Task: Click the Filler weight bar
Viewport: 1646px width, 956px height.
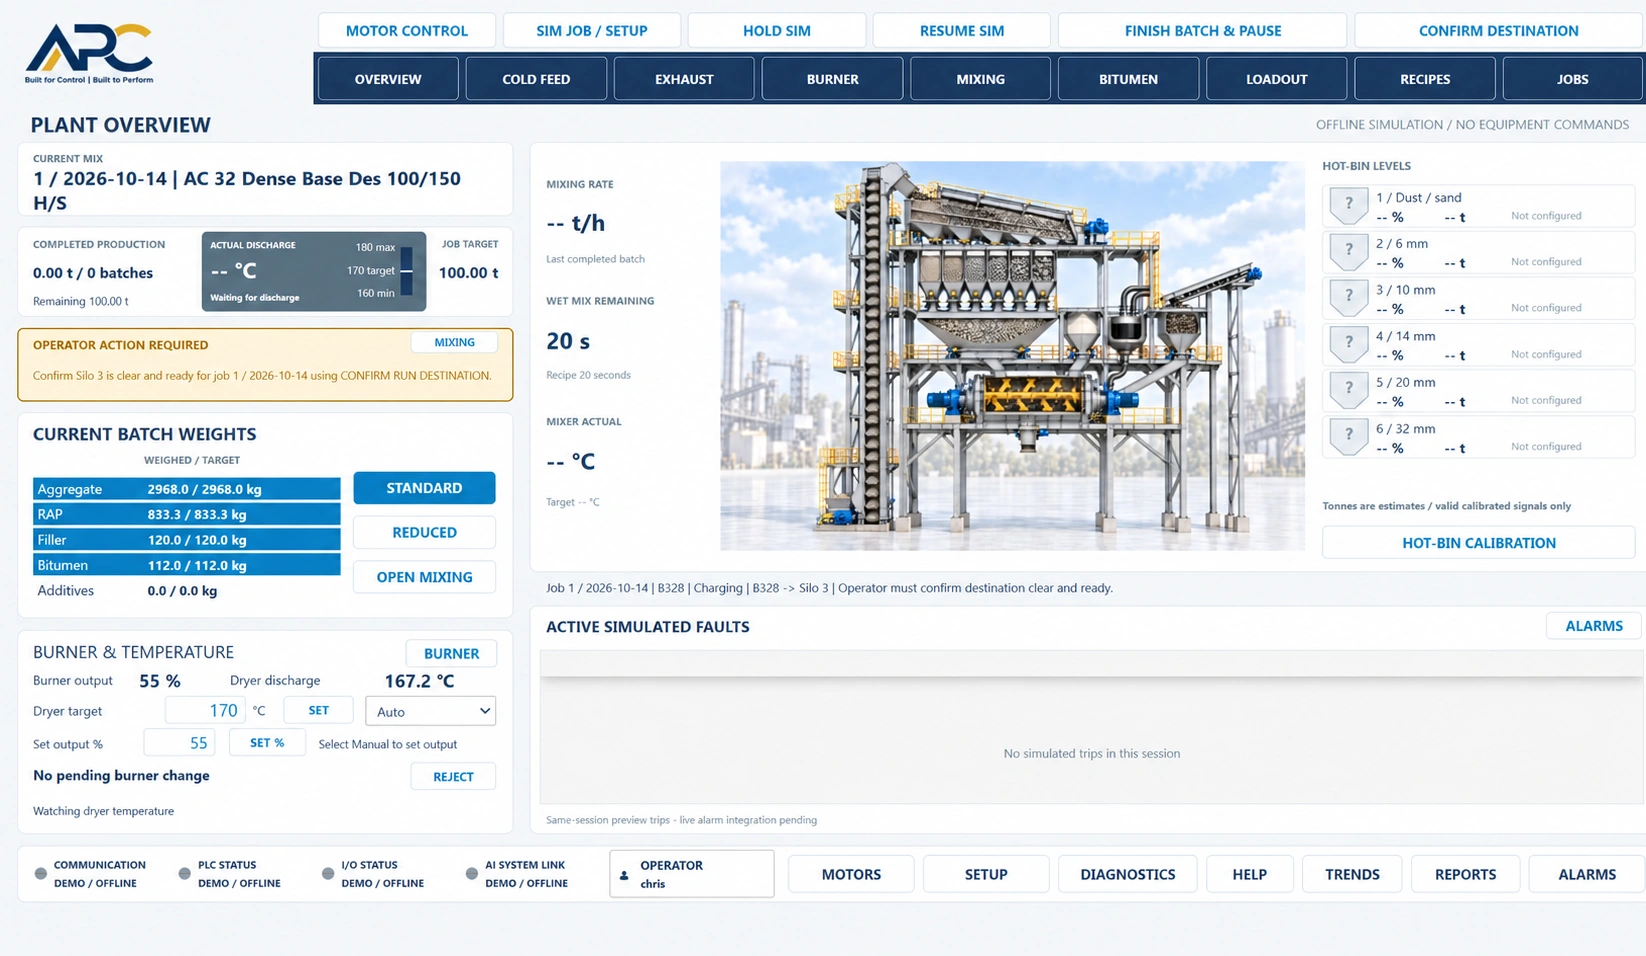Action: 187,540
